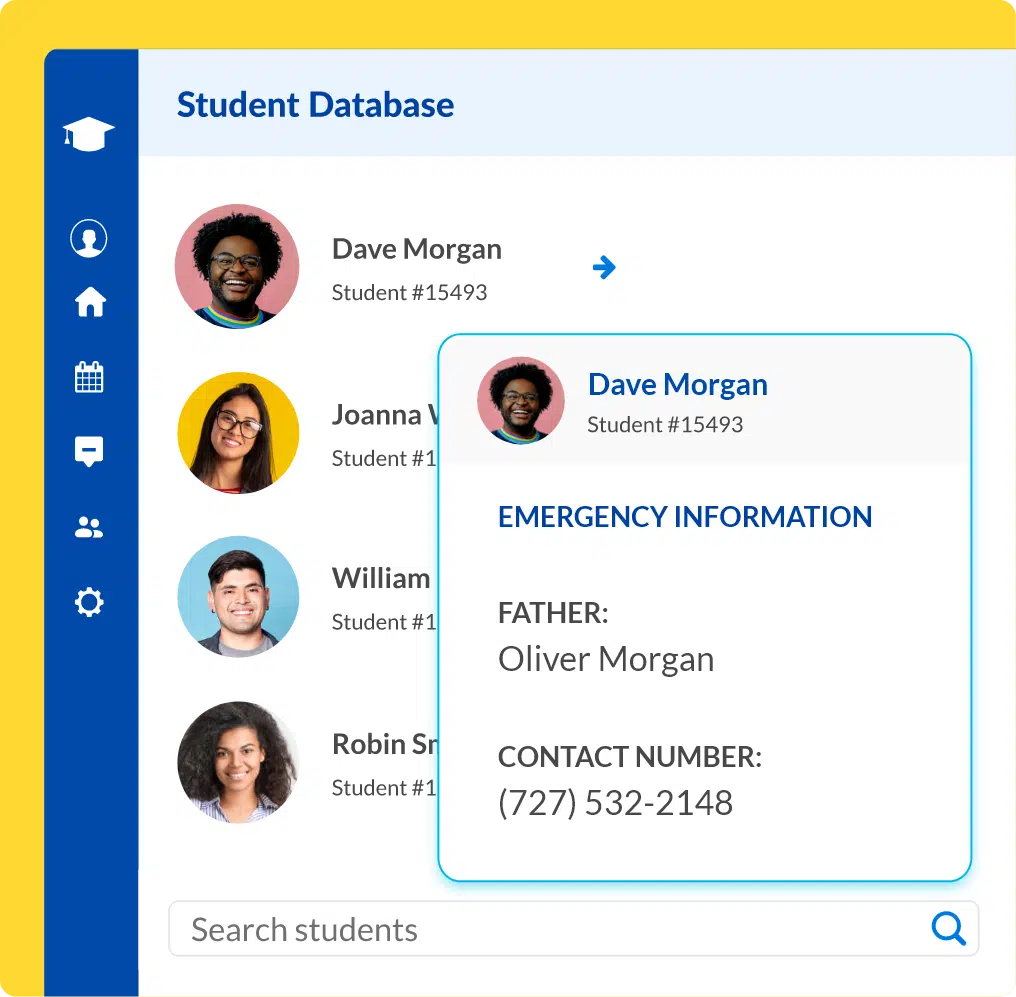Open the calendar sidebar icon
Screen dimensions: 1016x997
point(89,377)
